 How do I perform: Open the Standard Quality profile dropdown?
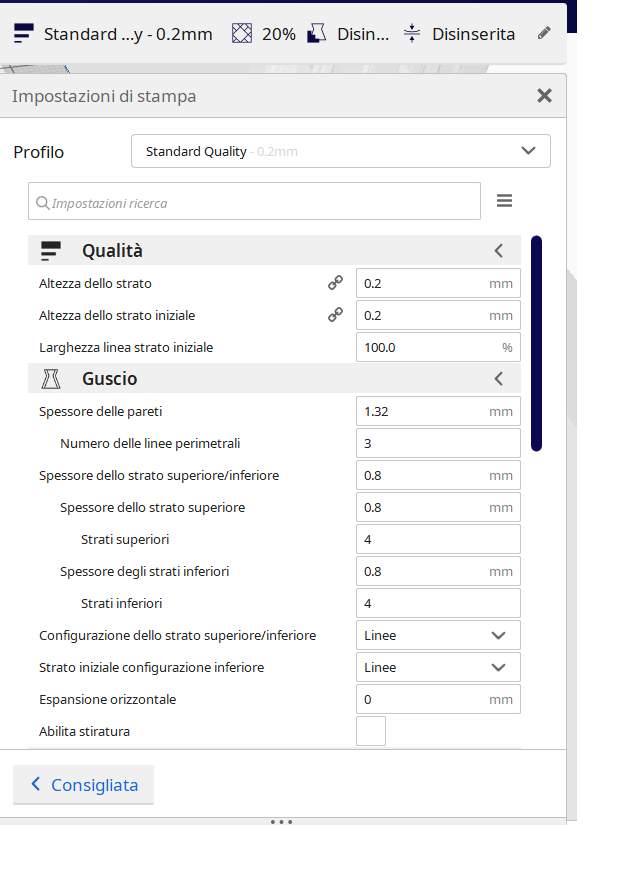tap(341, 151)
